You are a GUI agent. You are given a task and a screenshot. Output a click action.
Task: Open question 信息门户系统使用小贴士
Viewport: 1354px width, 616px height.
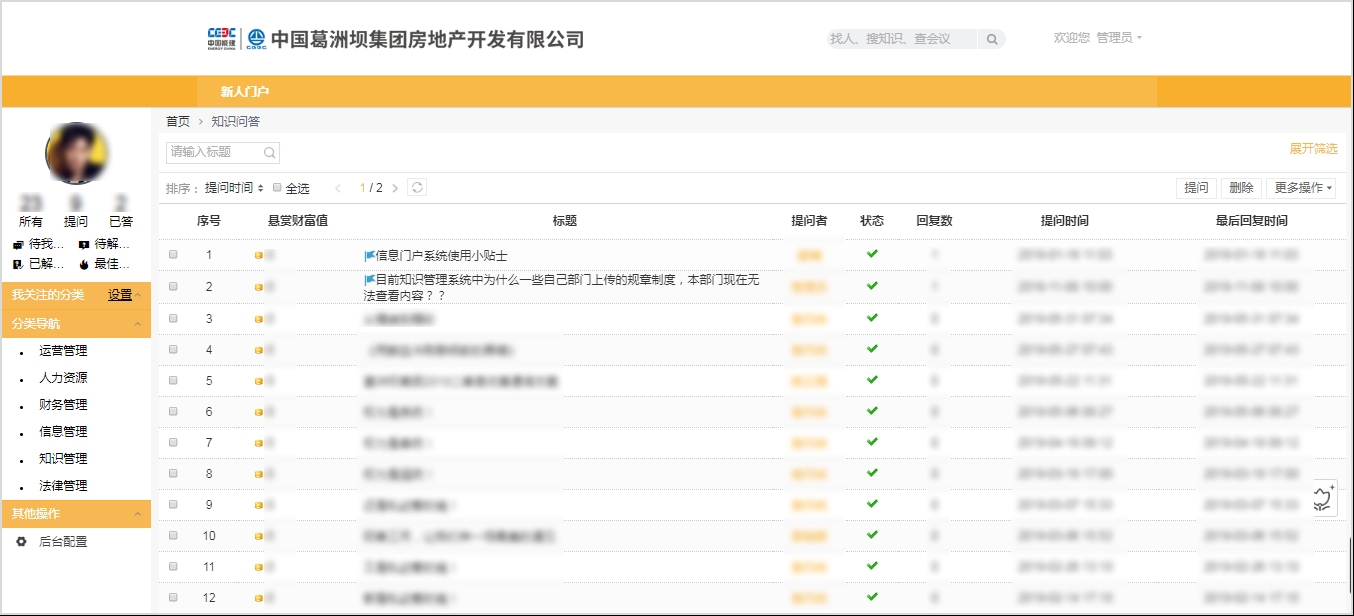coord(441,256)
